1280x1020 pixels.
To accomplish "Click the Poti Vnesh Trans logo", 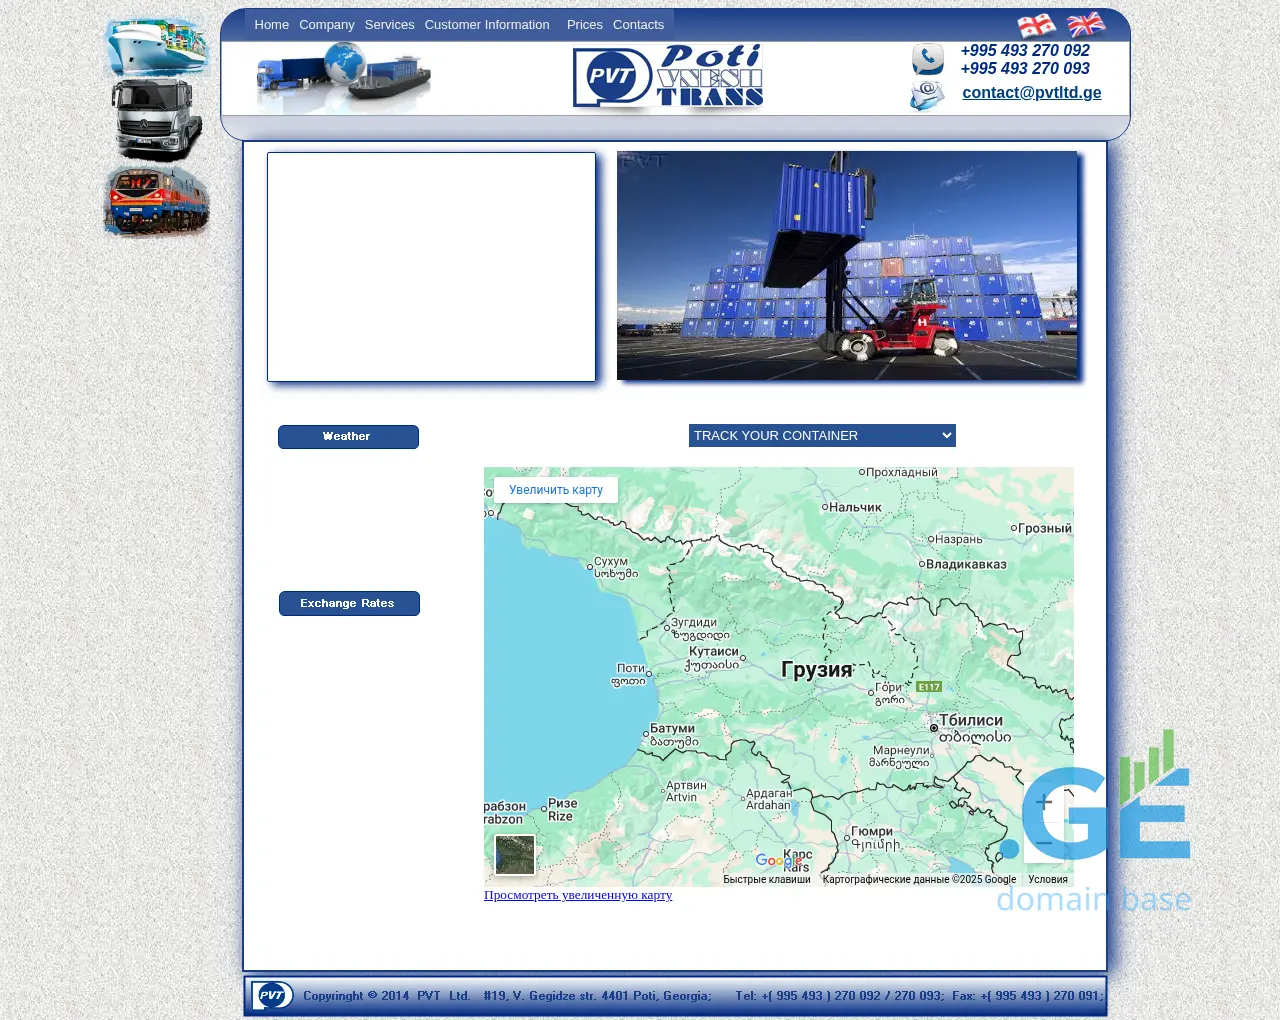I will (668, 76).
